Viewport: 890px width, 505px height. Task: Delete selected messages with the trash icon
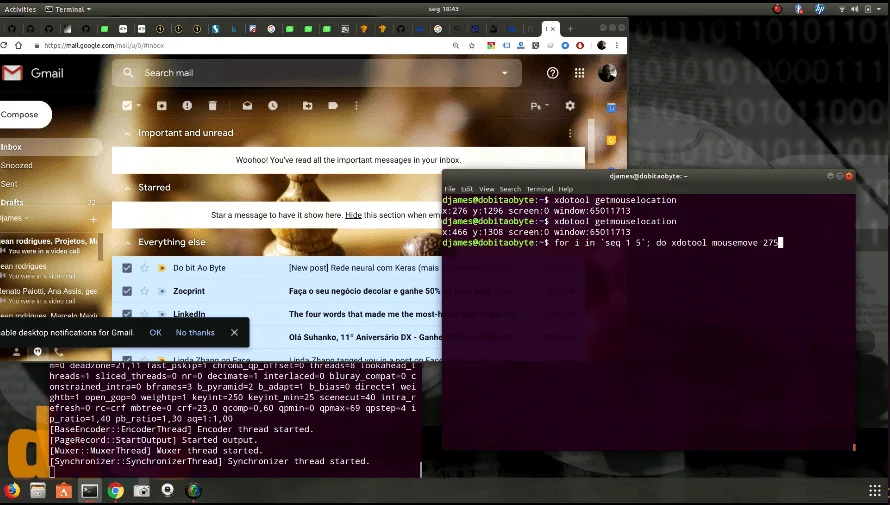click(213, 106)
